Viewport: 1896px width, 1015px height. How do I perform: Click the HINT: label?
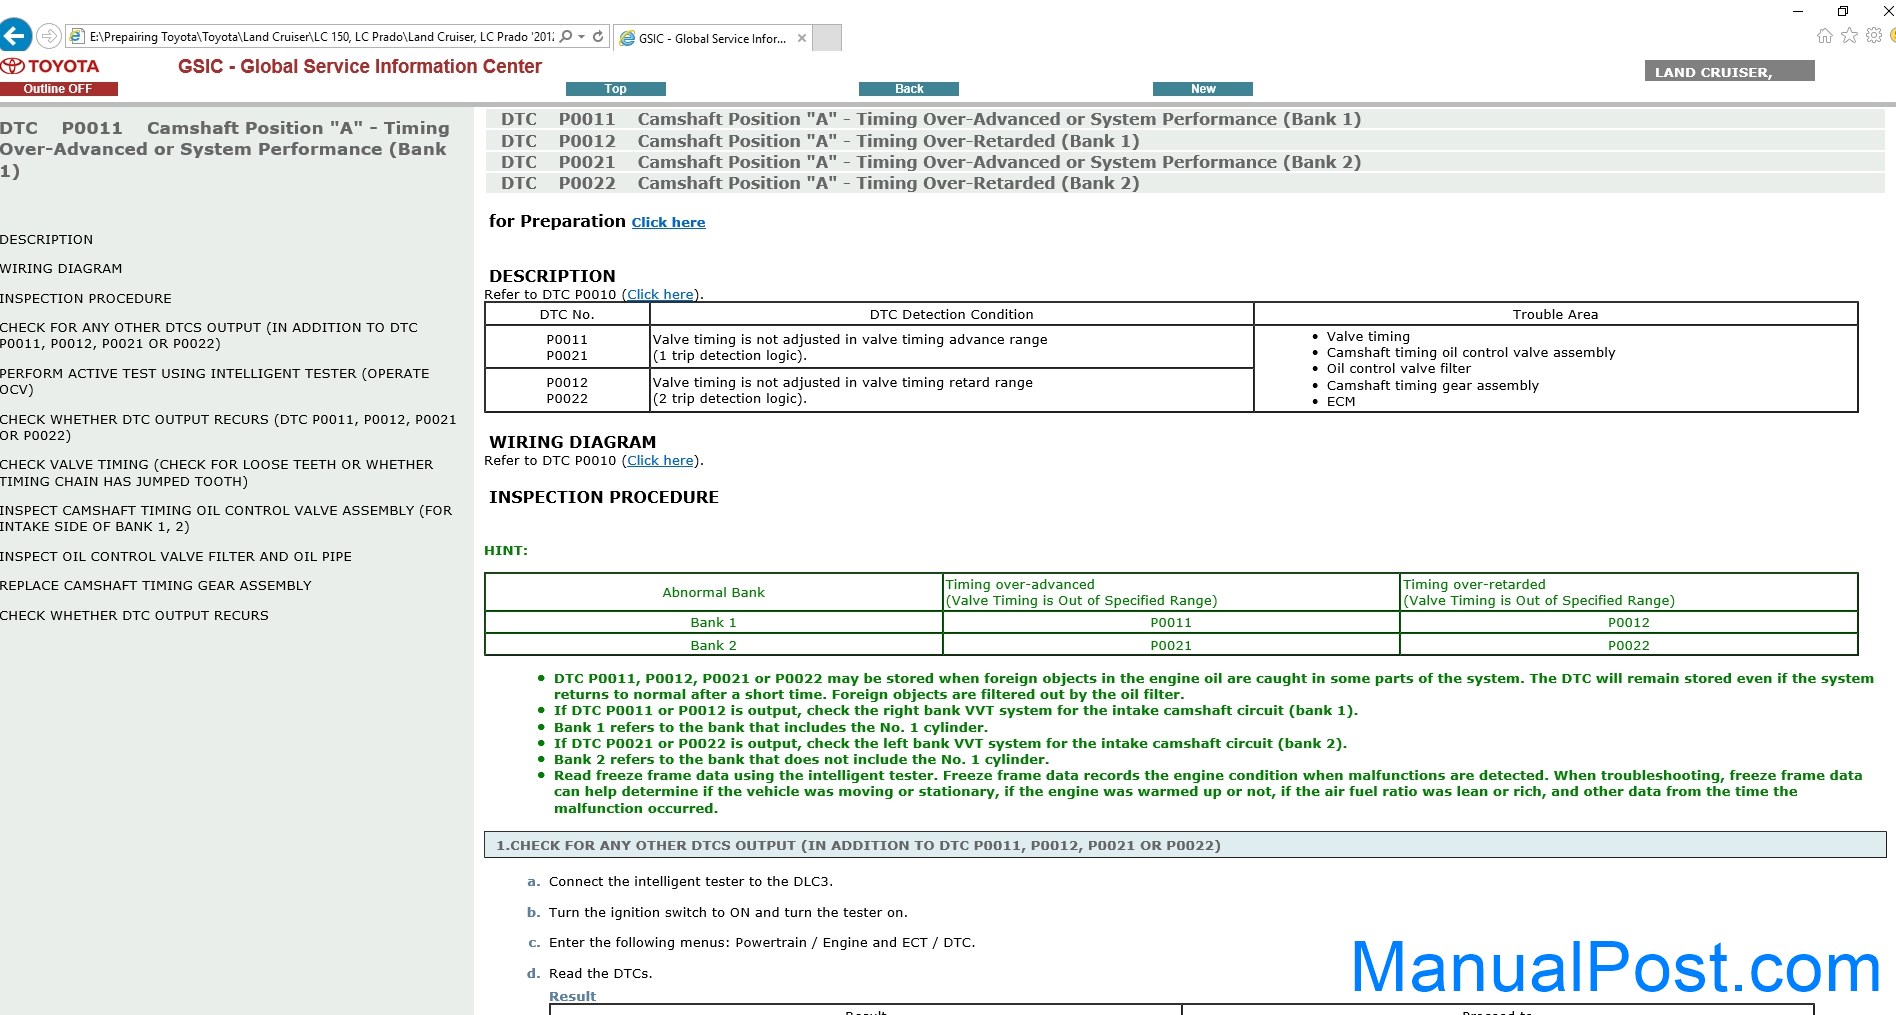(x=506, y=551)
